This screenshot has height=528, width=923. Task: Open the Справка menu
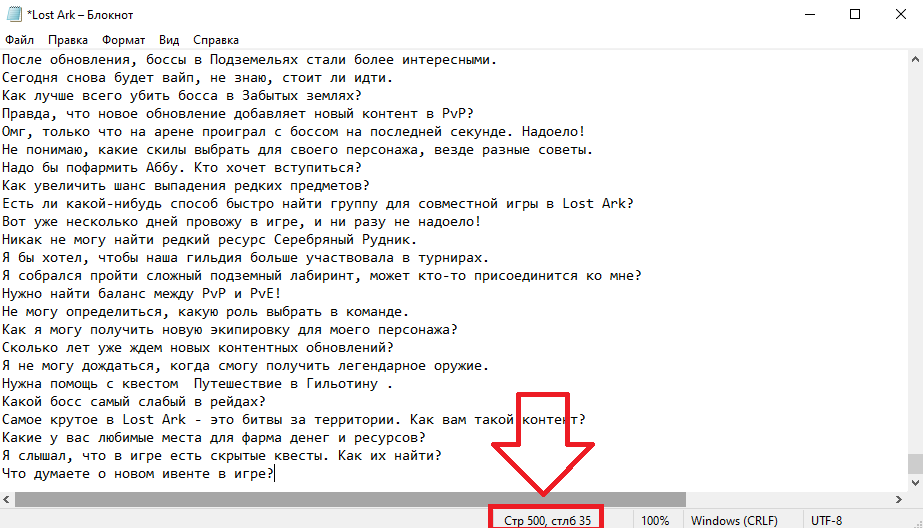click(215, 40)
